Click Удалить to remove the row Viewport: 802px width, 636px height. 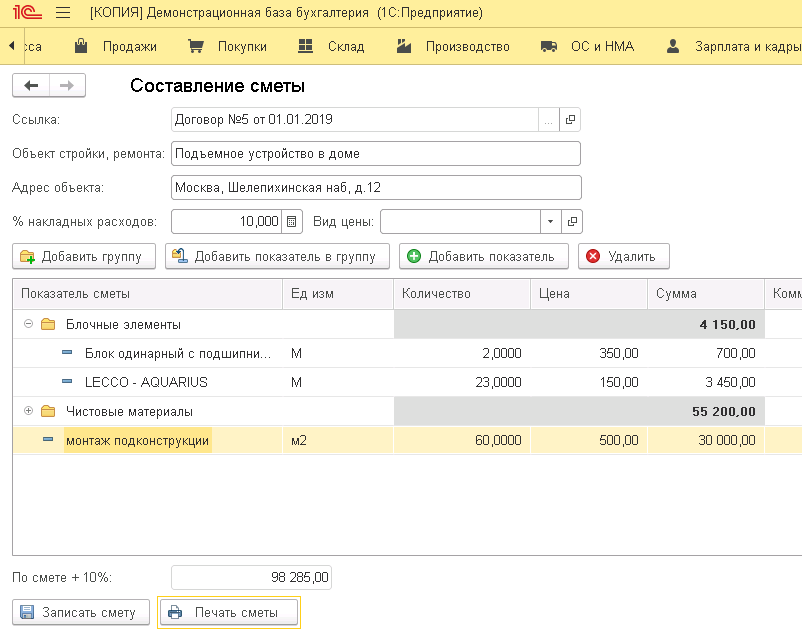(x=623, y=256)
